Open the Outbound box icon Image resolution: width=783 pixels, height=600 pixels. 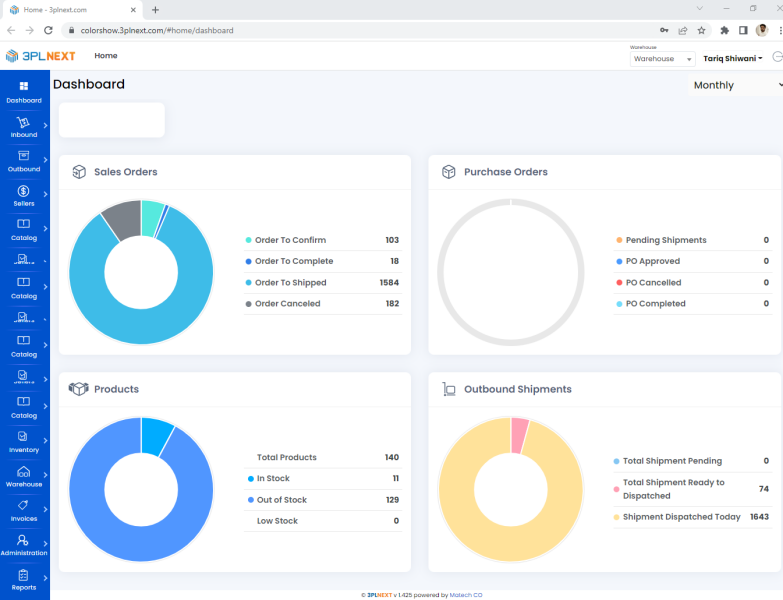[23, 156]
